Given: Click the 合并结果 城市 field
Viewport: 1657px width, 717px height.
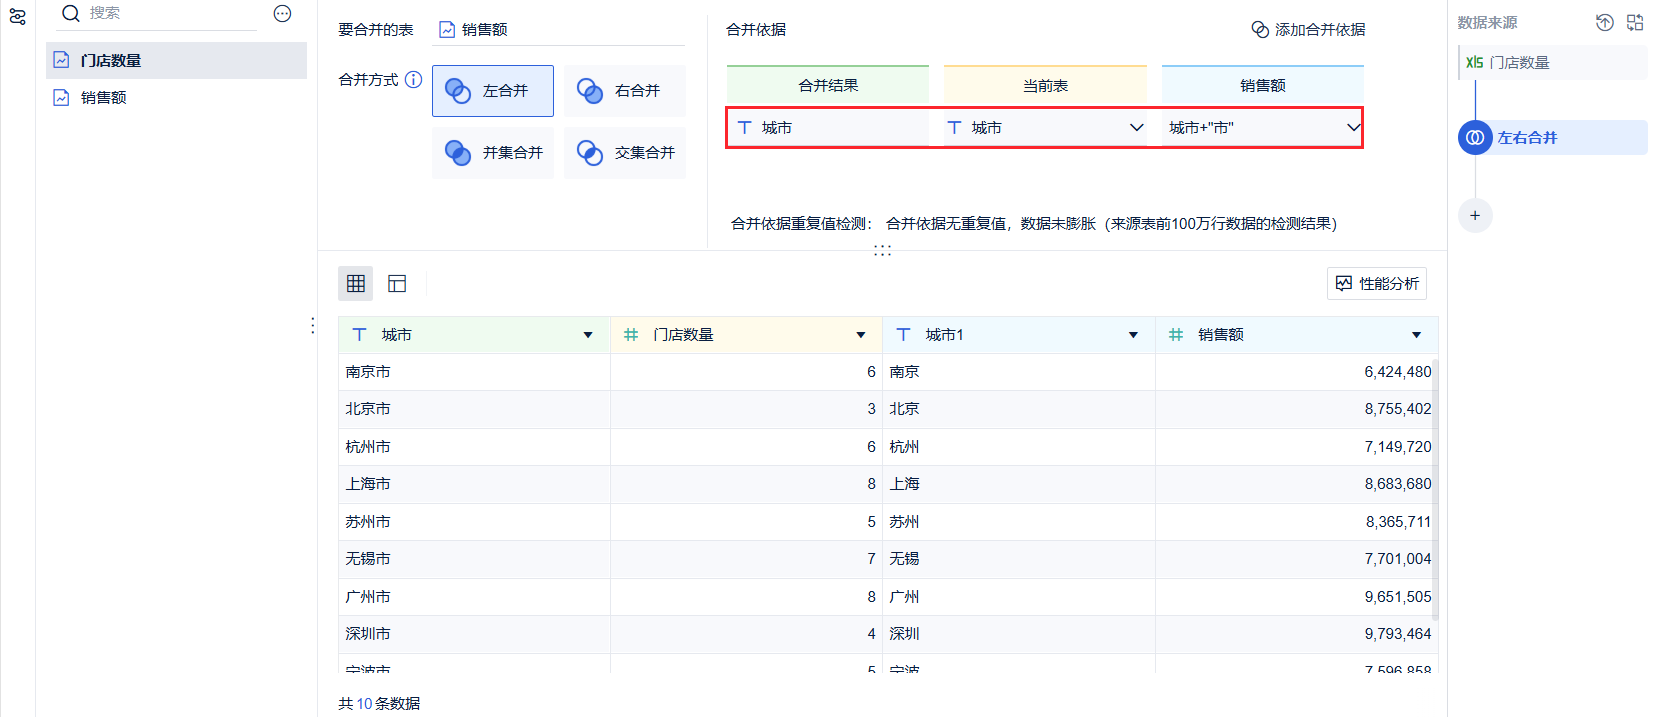Looking at the screenshot, I should pos(829,128).
